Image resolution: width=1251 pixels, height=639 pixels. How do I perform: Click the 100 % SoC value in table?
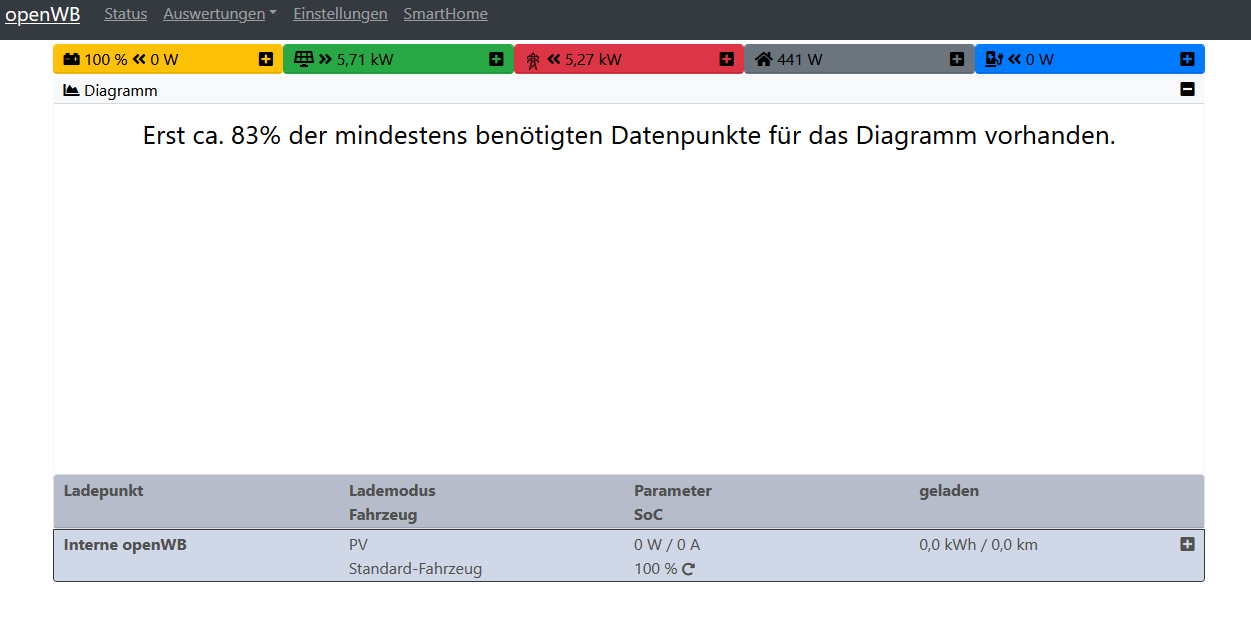click(x=655, y=569)
